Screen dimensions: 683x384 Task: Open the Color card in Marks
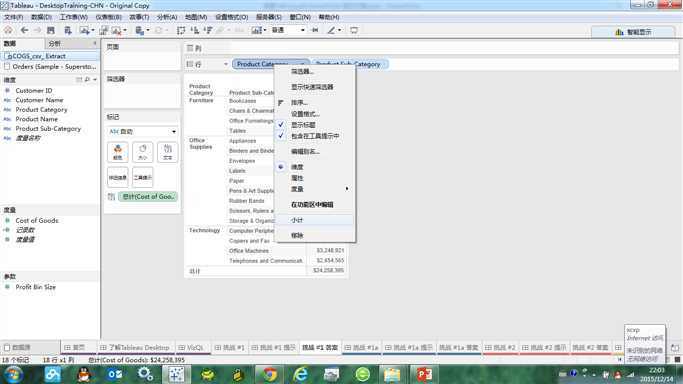(118, 152)
